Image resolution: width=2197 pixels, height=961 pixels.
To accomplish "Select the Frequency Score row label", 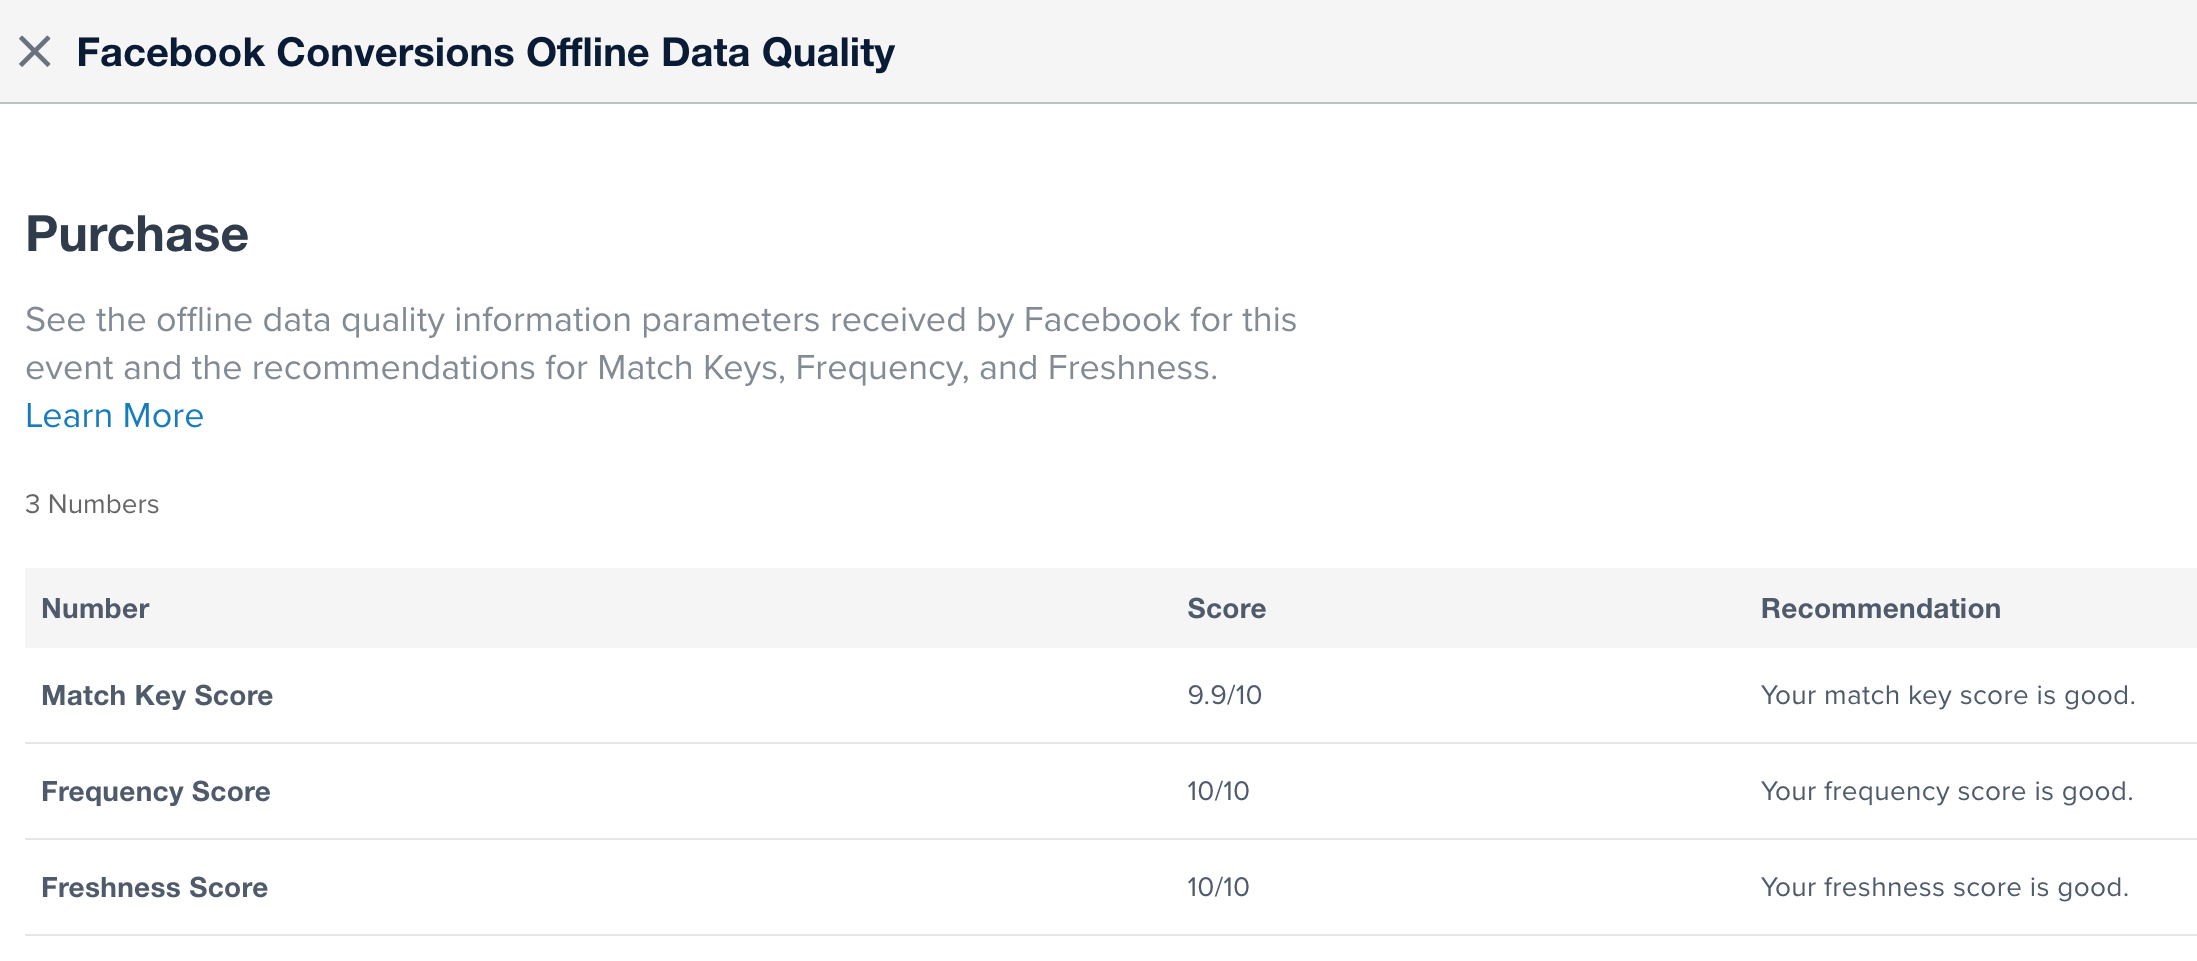I will 156,791.
